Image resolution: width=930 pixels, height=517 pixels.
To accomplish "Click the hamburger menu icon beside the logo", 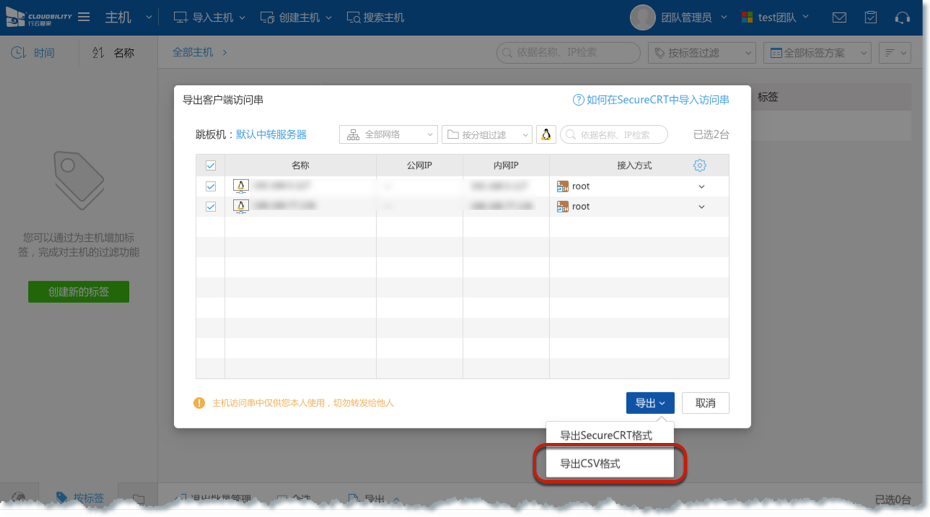I will pos(84,17).
